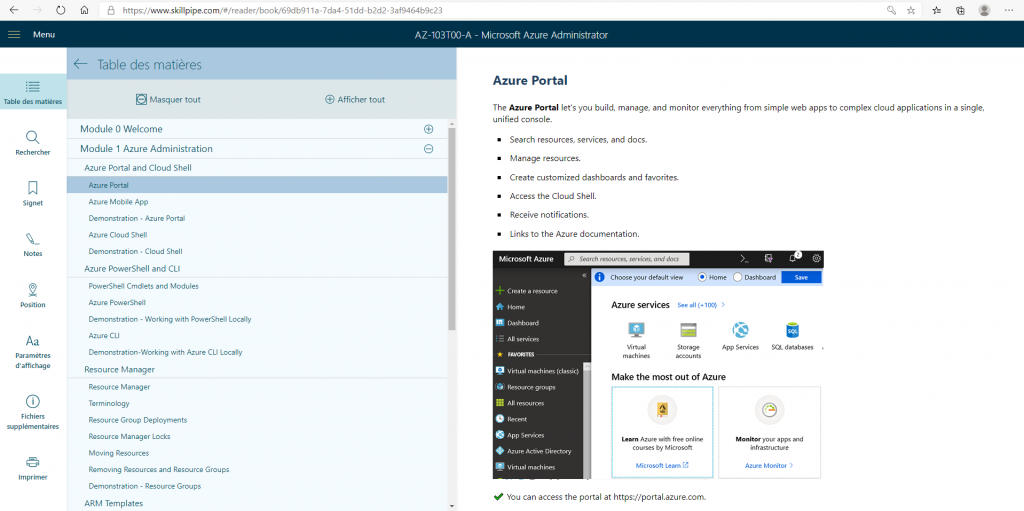Open the Resource Manager section heading
Image resolution: width=1024 pixels, height=511 pixels.
point(120,369)
